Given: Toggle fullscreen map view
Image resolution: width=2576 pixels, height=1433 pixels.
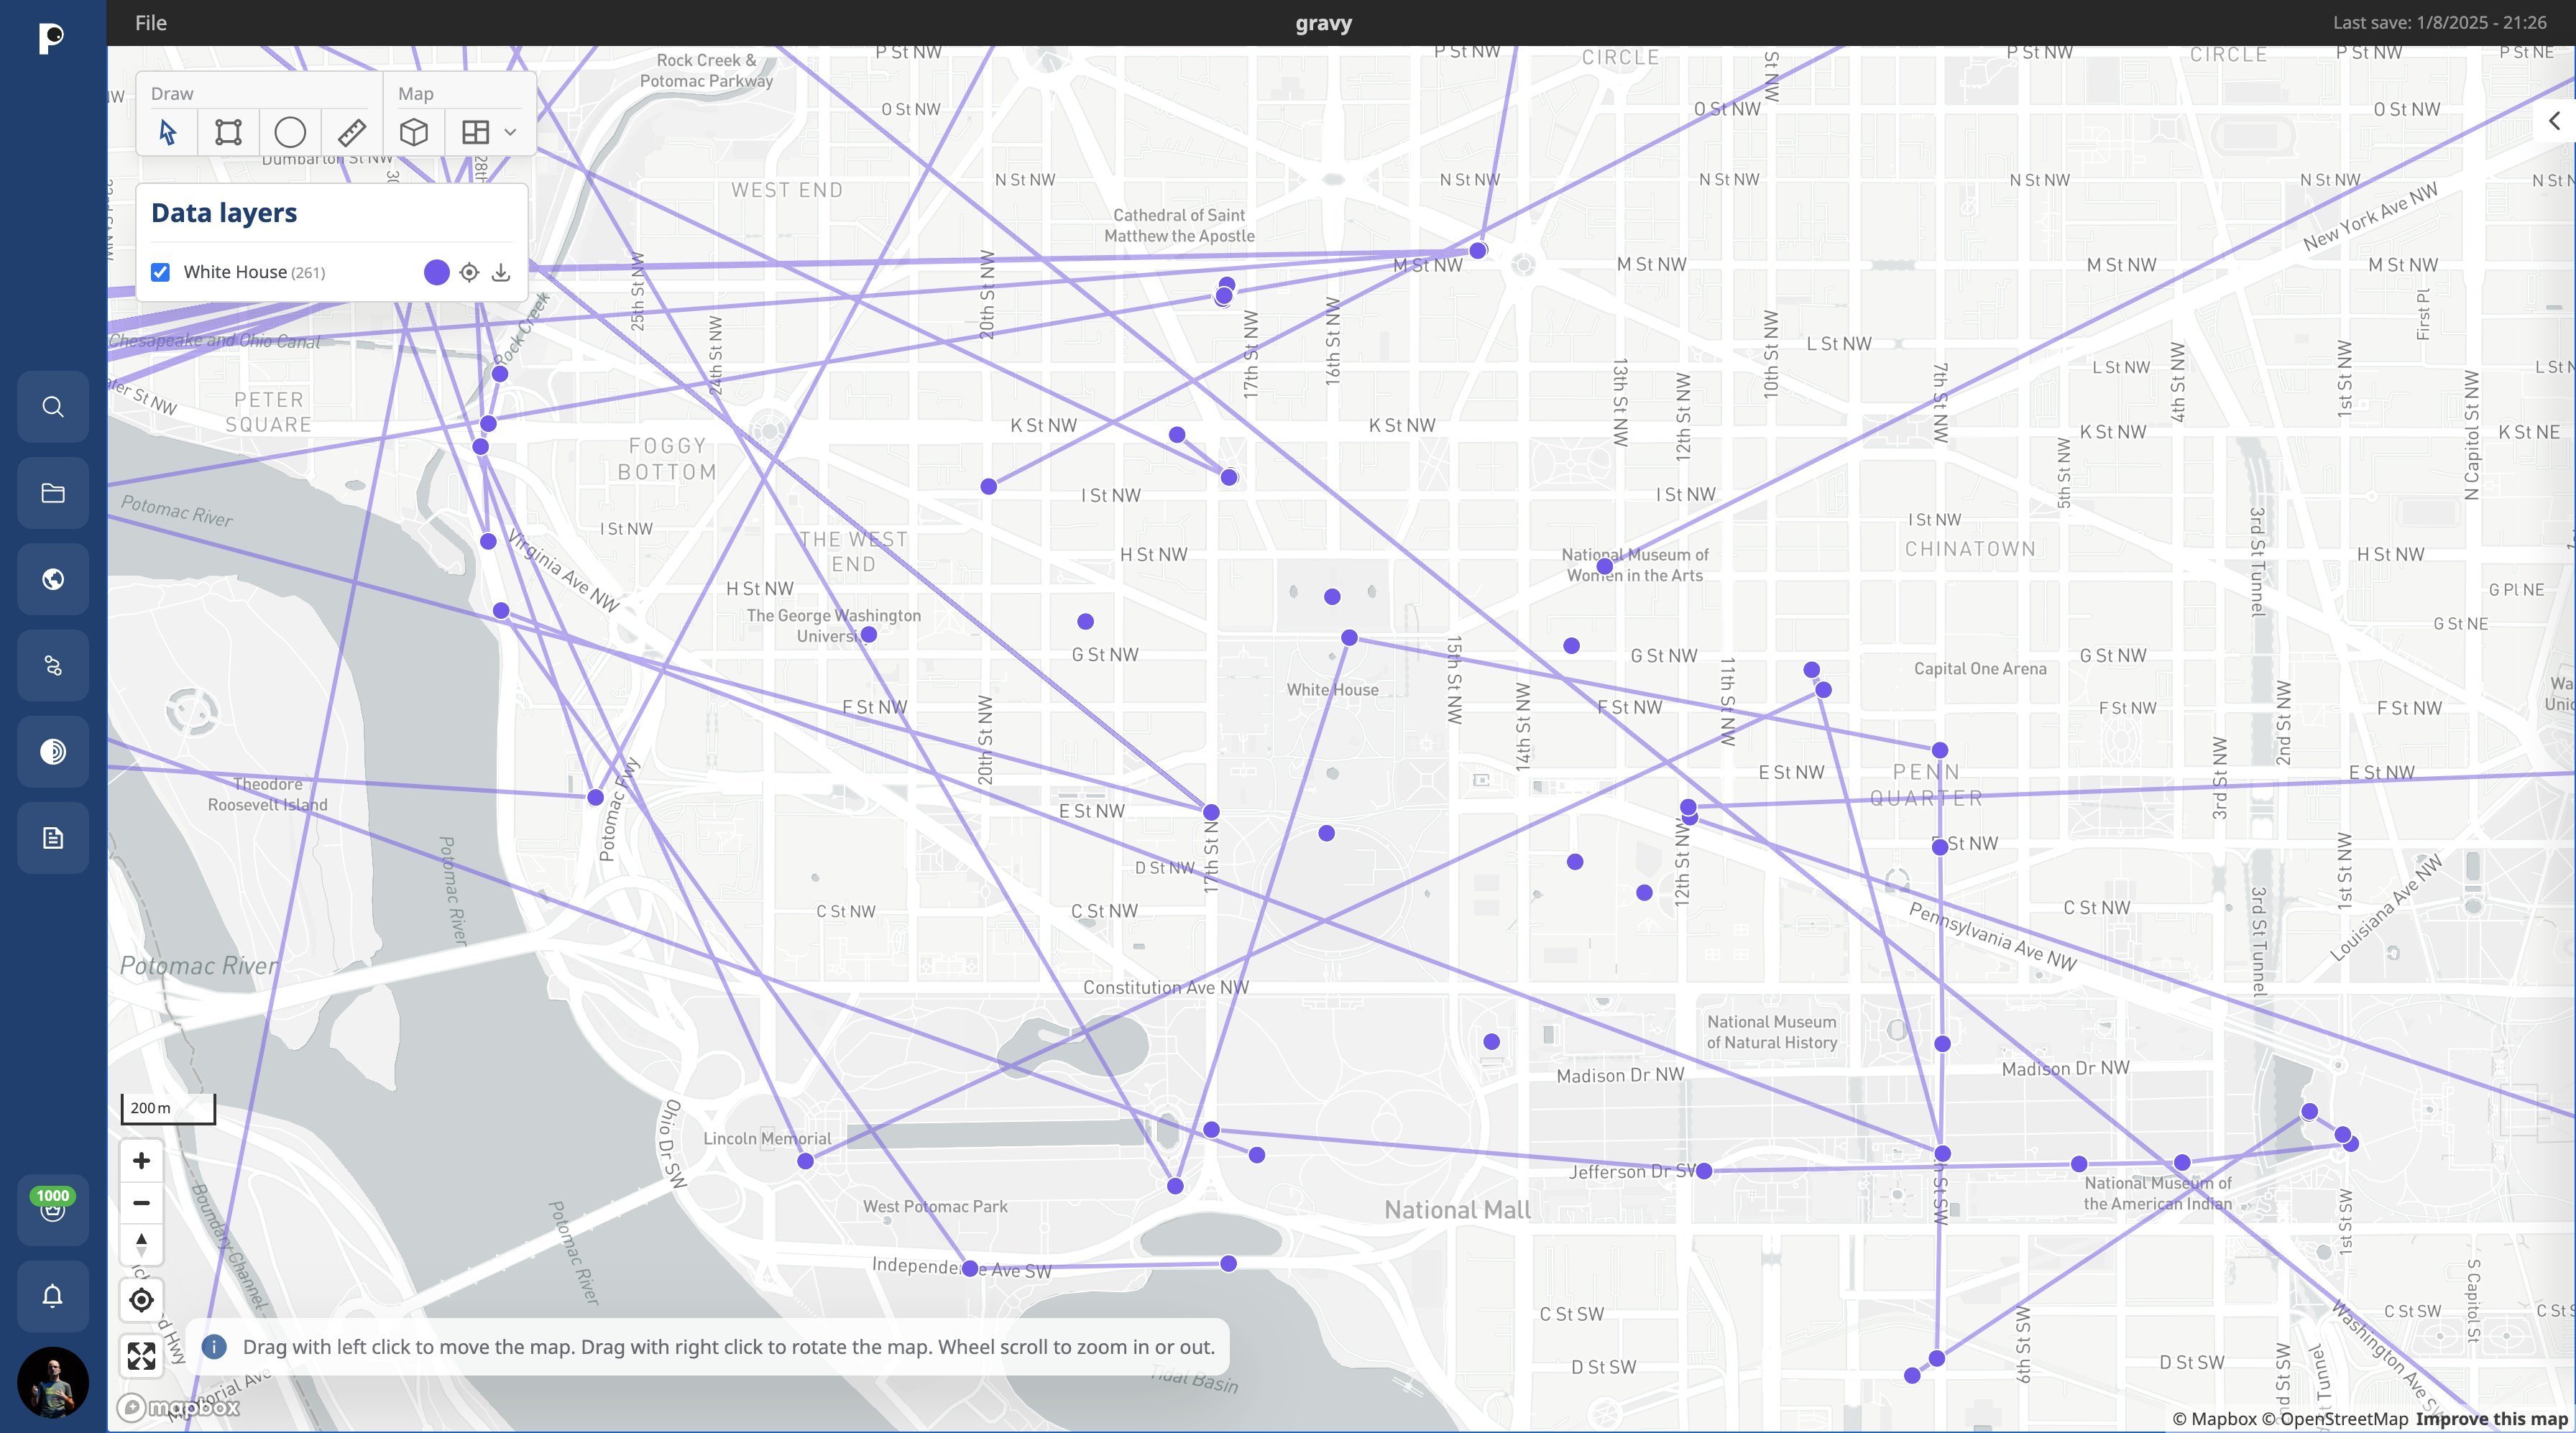Looking at the screenshot, I should (x=141, y=1356).
